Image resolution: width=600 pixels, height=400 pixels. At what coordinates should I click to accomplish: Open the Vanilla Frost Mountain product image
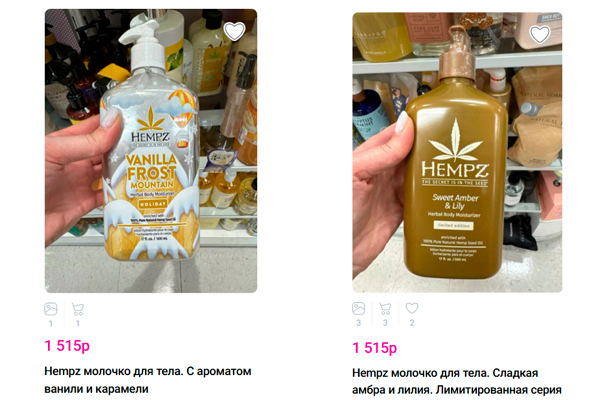pos(151,151)
